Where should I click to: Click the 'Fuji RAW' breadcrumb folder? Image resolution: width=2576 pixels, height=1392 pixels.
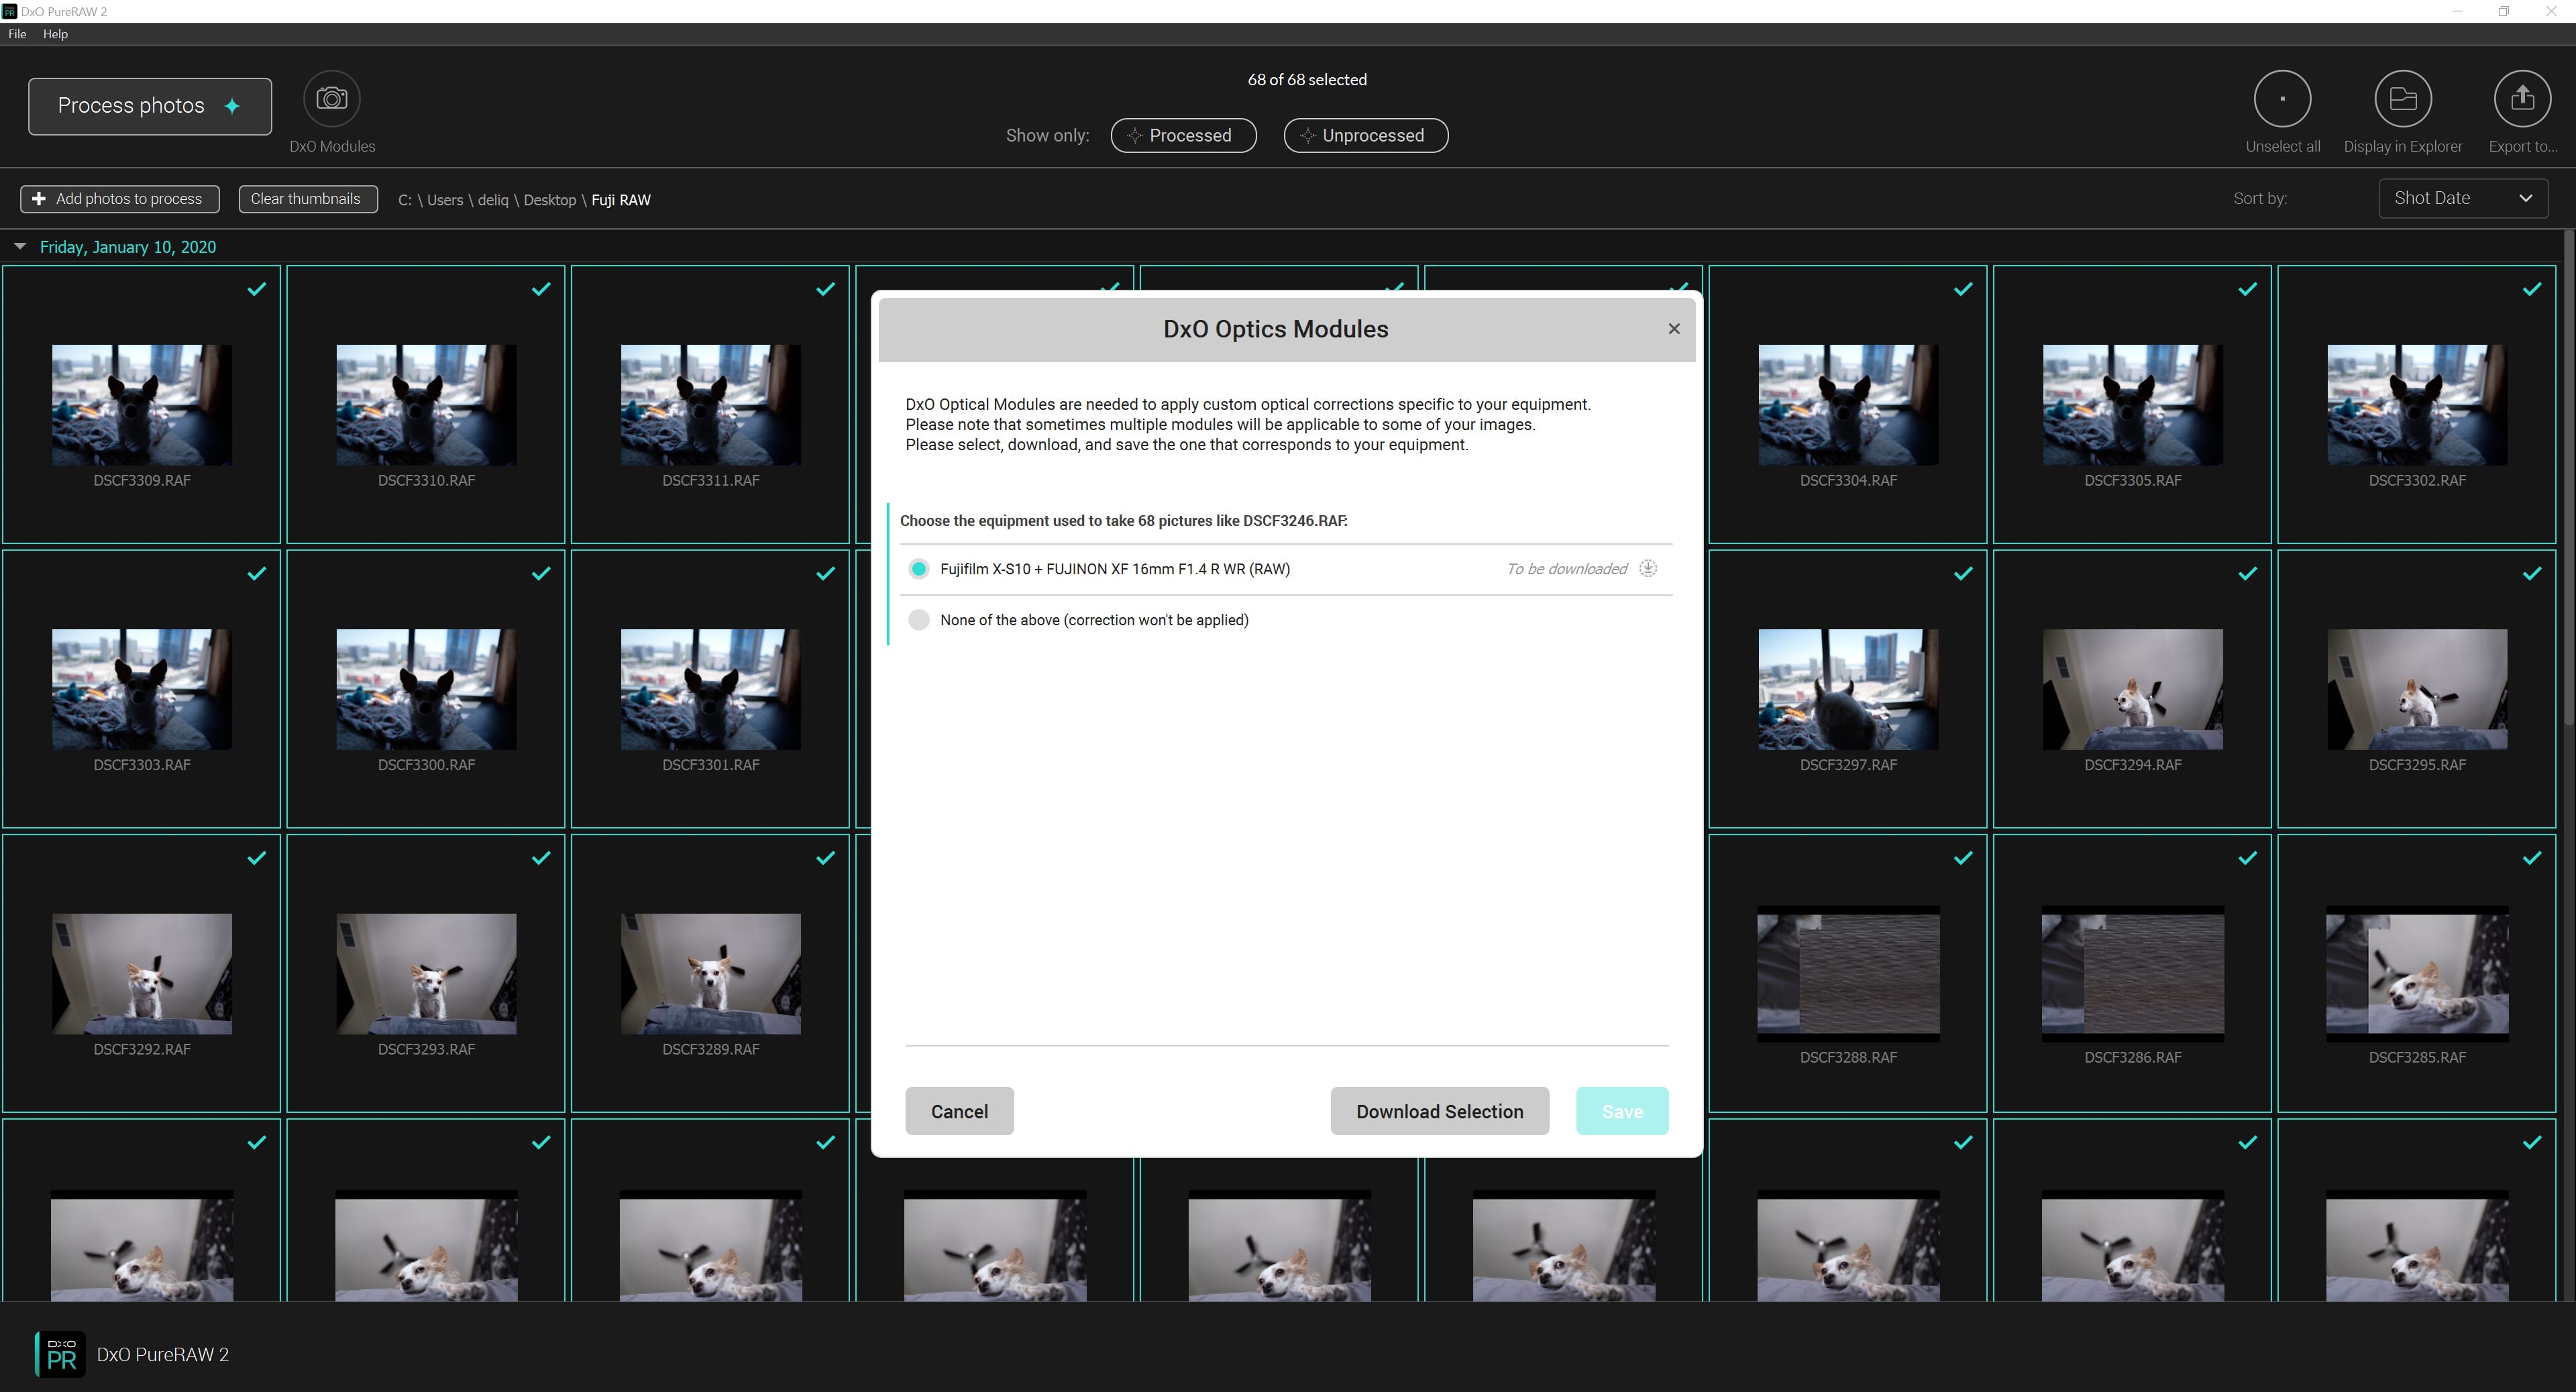point(621,200)
